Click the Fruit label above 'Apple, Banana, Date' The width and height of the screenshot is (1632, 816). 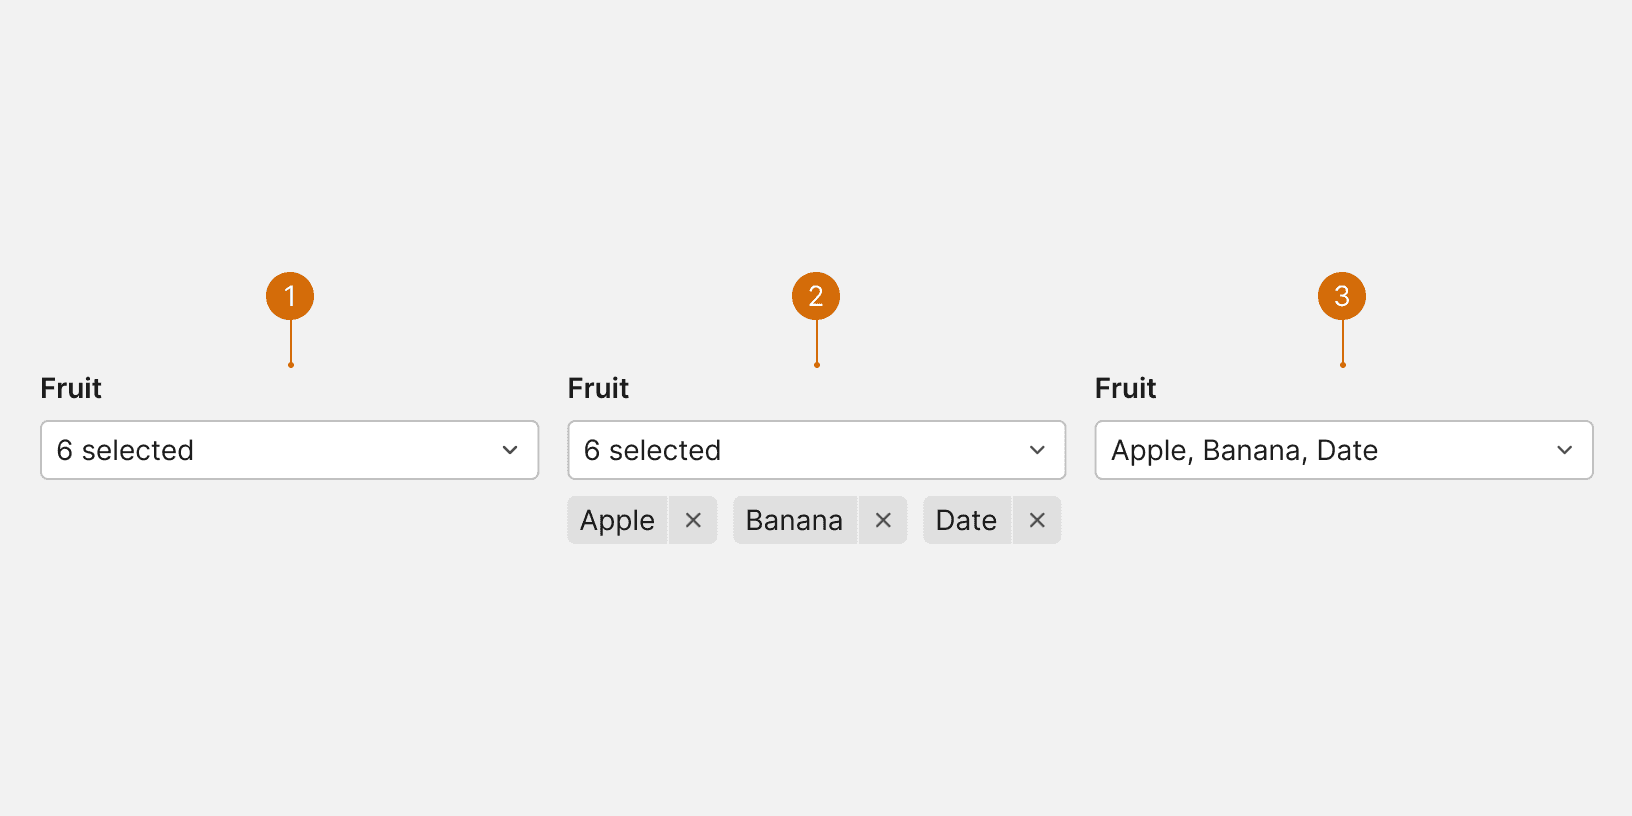[x=1125, y=388]
